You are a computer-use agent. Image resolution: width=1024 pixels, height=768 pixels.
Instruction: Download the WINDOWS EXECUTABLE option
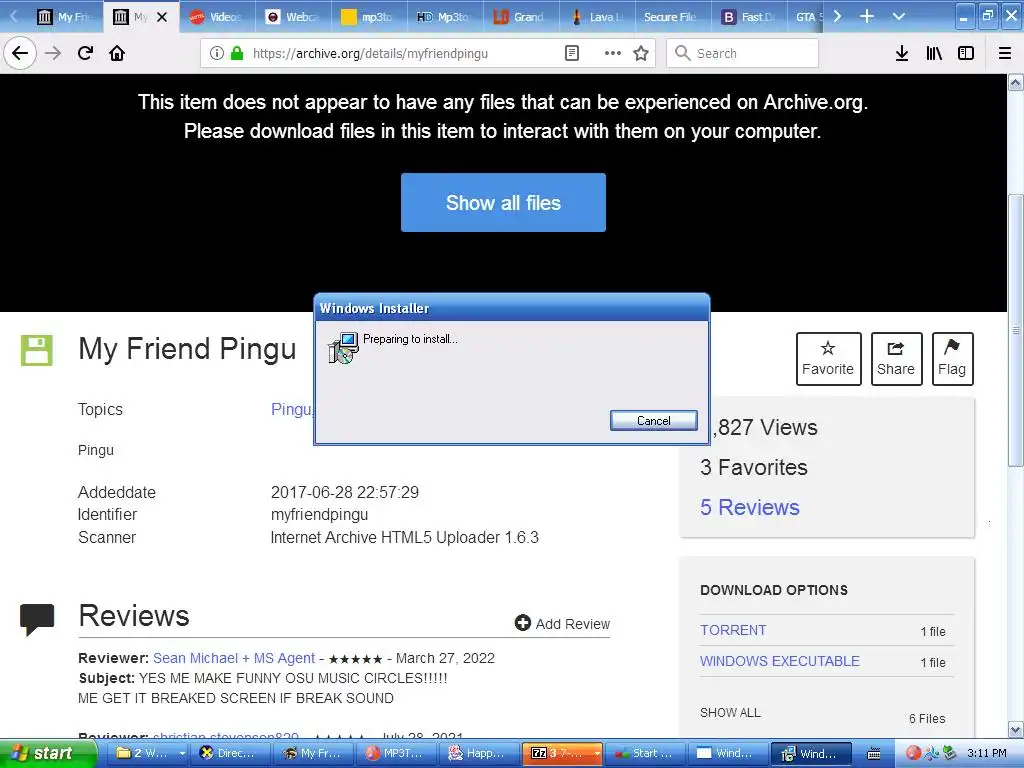(780, 661)
